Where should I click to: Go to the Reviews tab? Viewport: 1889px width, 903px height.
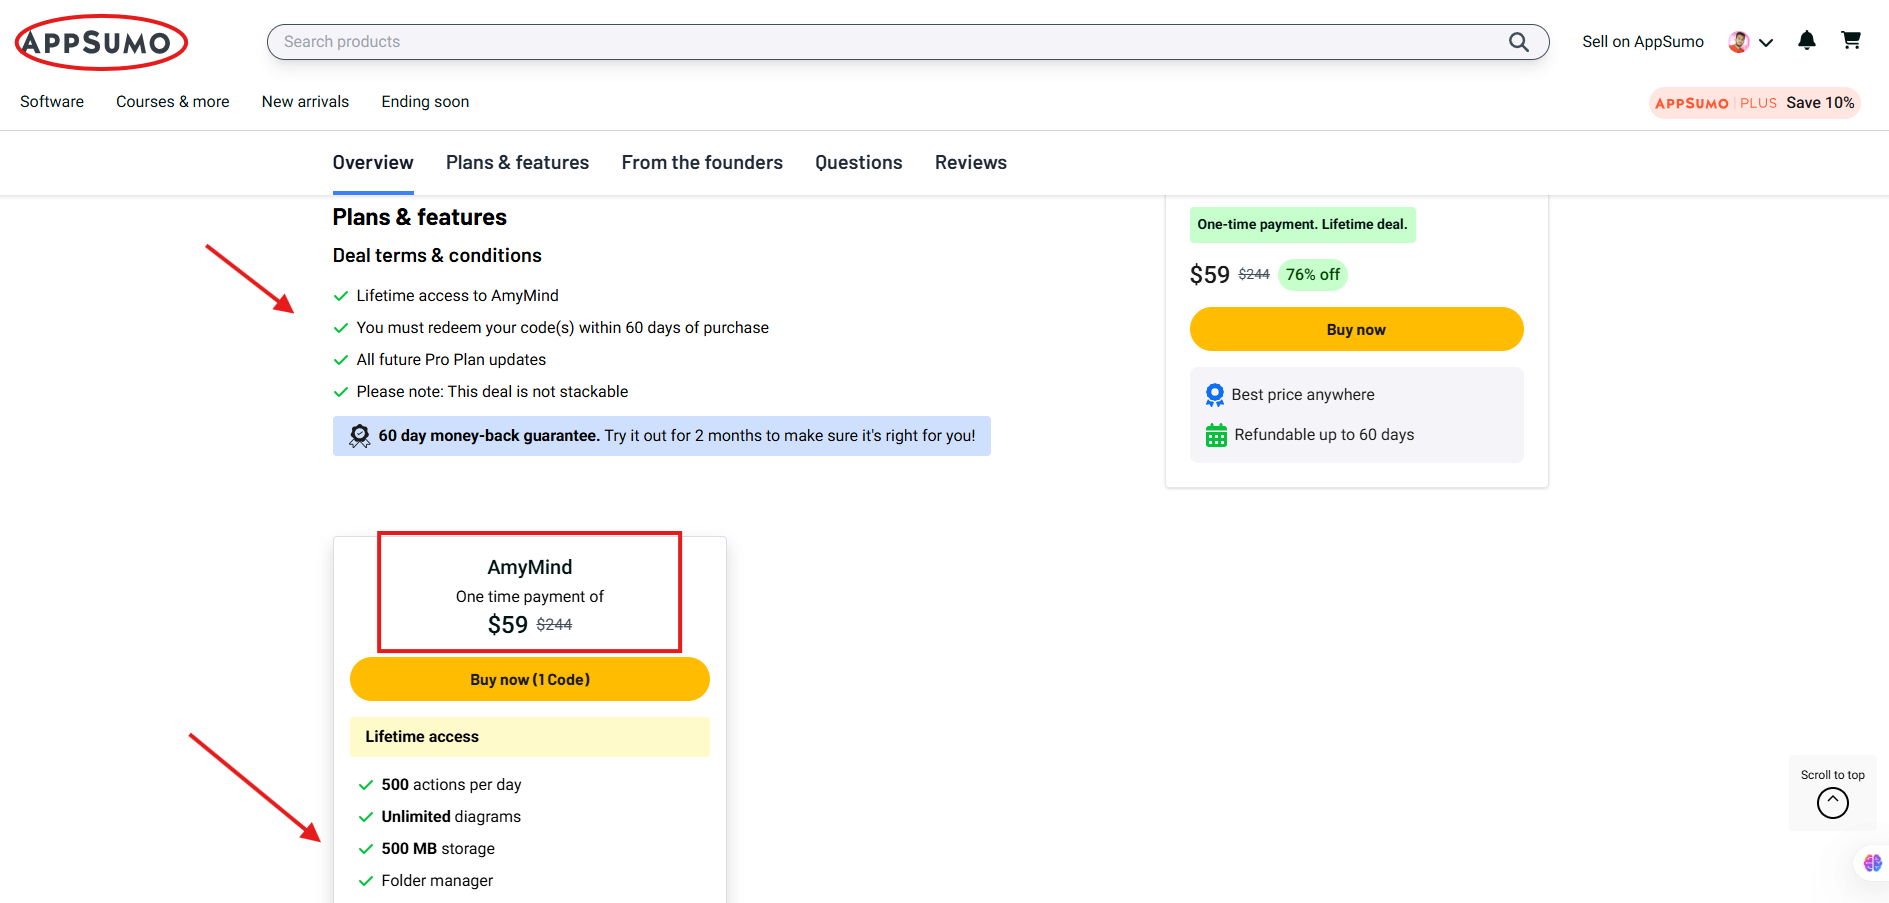(x=970, y=163)
